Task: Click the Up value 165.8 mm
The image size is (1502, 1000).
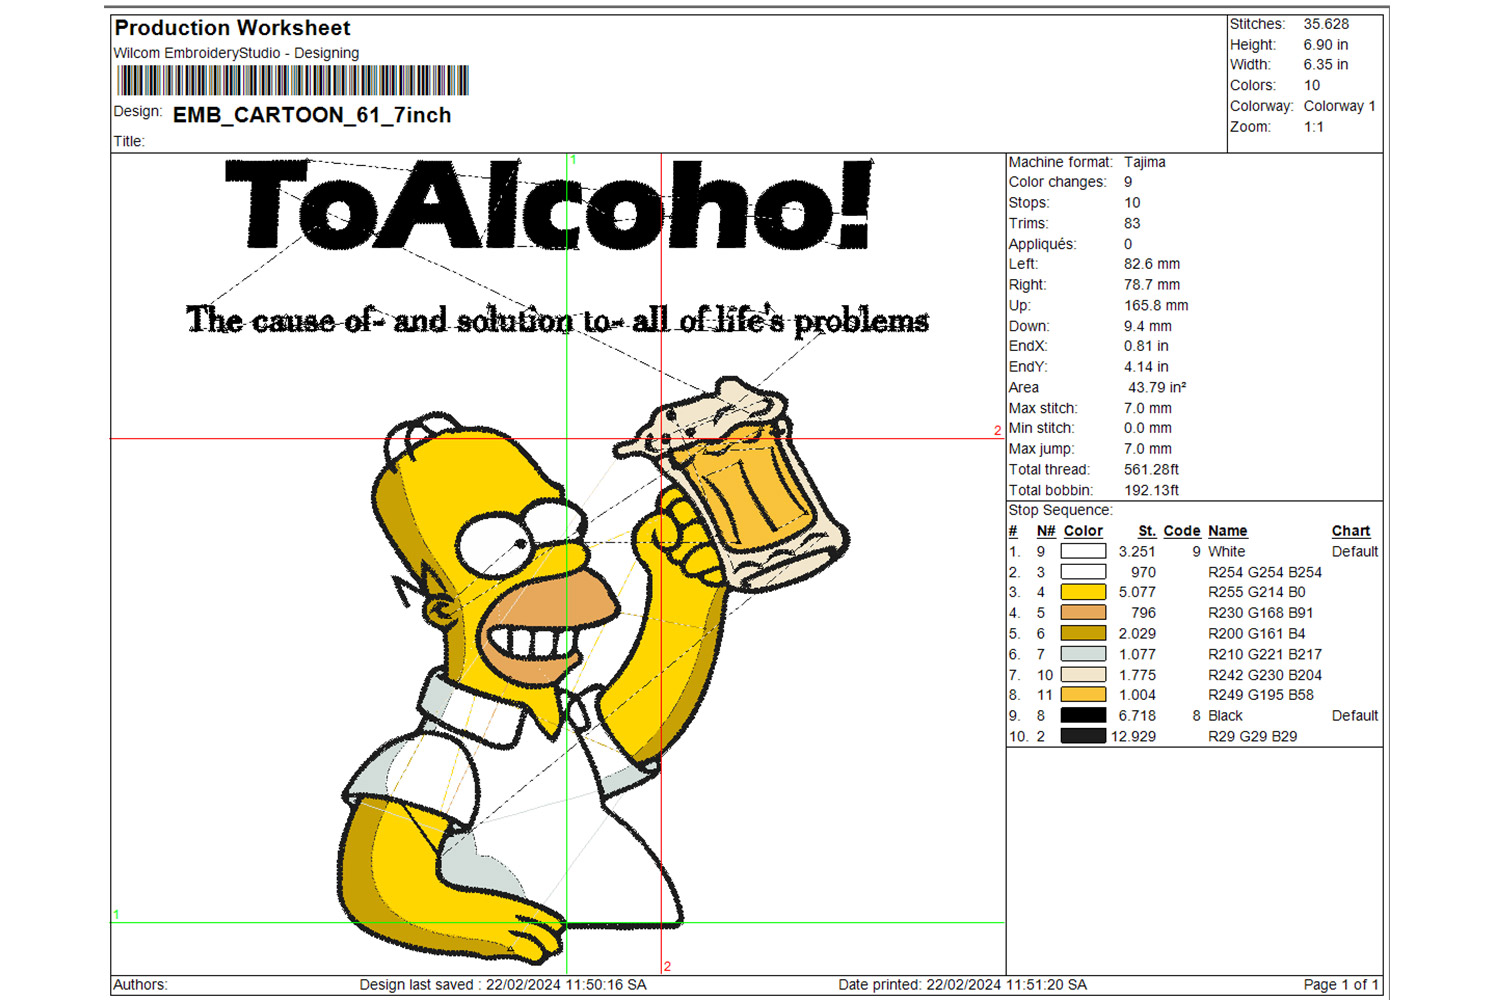Action: click(x=1156, y=305)
